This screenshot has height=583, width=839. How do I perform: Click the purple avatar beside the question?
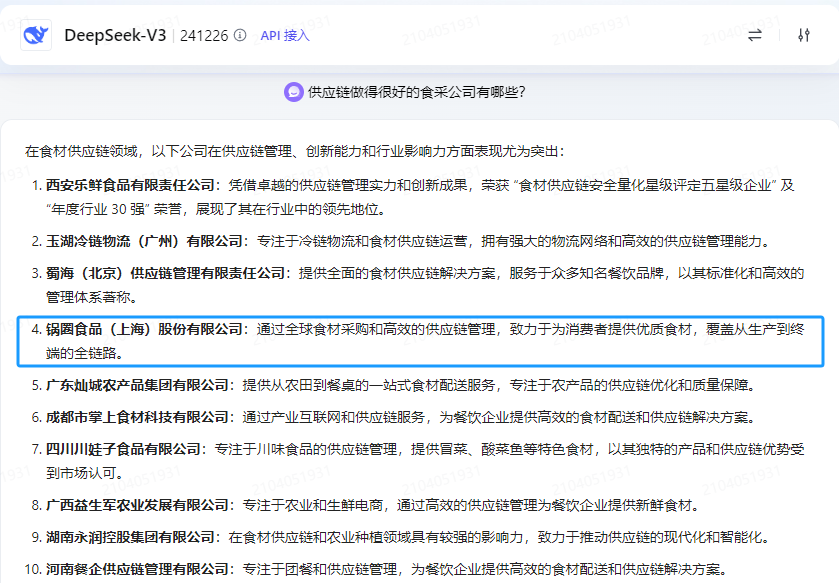point(294,92)
